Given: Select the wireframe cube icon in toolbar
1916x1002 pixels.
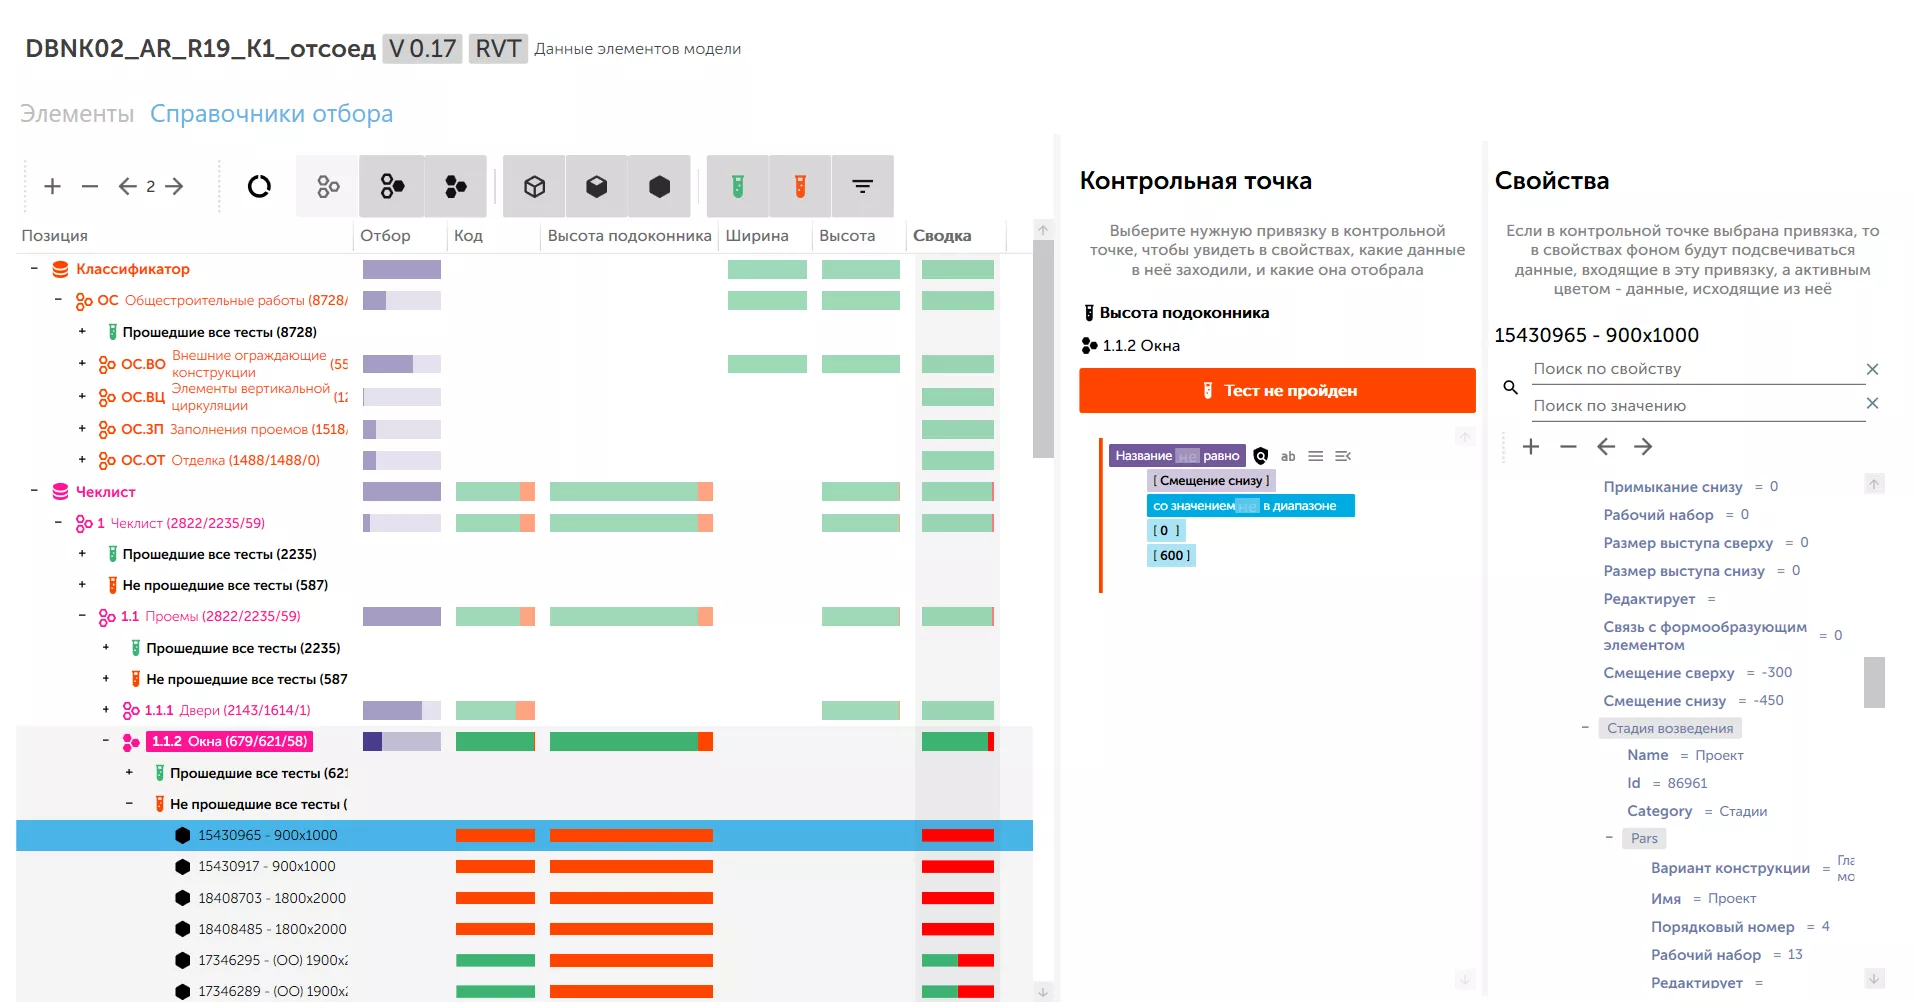Looking at the screenshot, I should [534, 186].
